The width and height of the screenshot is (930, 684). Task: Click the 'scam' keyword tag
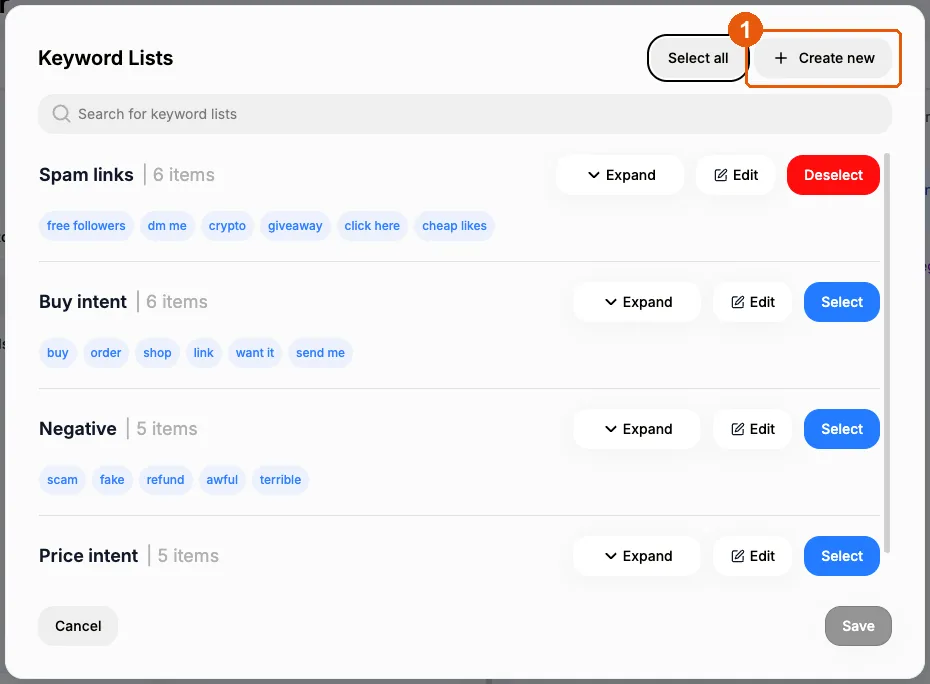(62, 480)
